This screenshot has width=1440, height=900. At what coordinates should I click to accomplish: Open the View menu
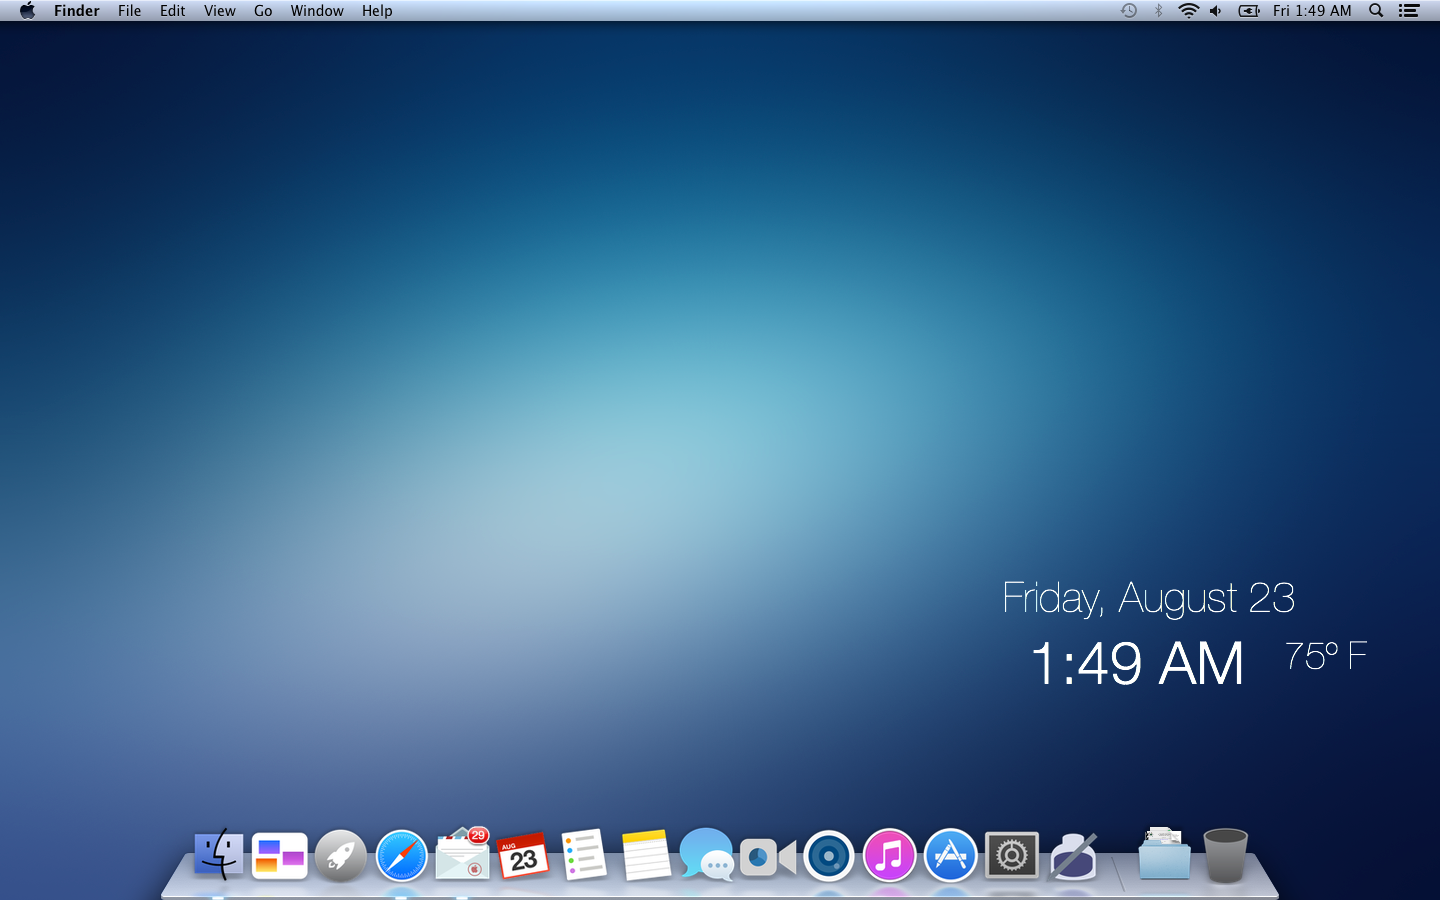220,11
